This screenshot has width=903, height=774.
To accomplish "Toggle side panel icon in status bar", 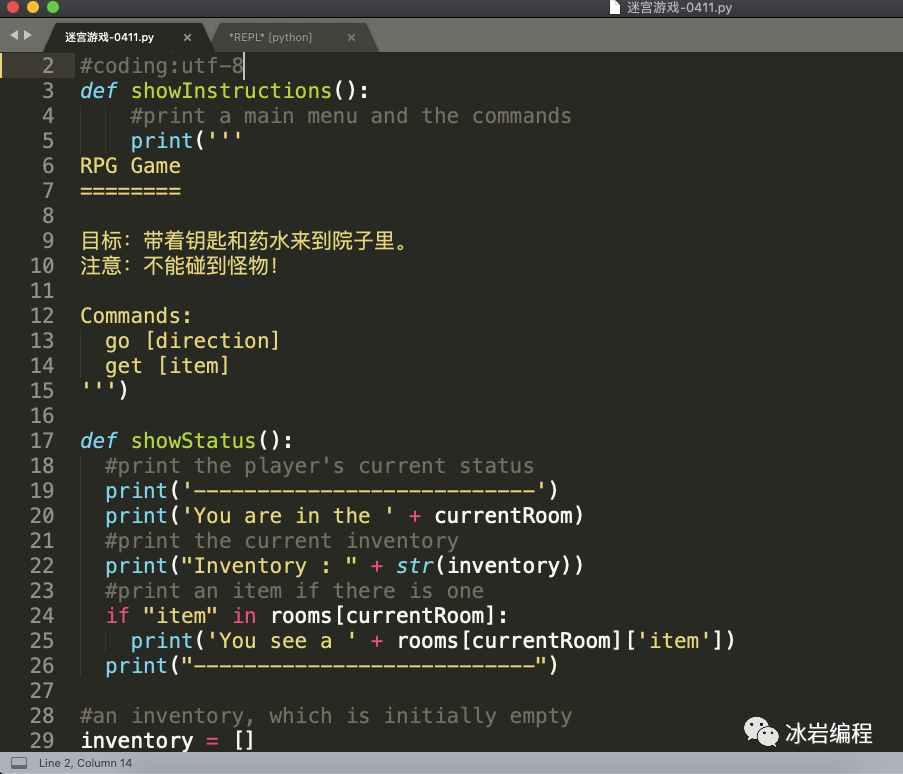I will tap(19, 763).
